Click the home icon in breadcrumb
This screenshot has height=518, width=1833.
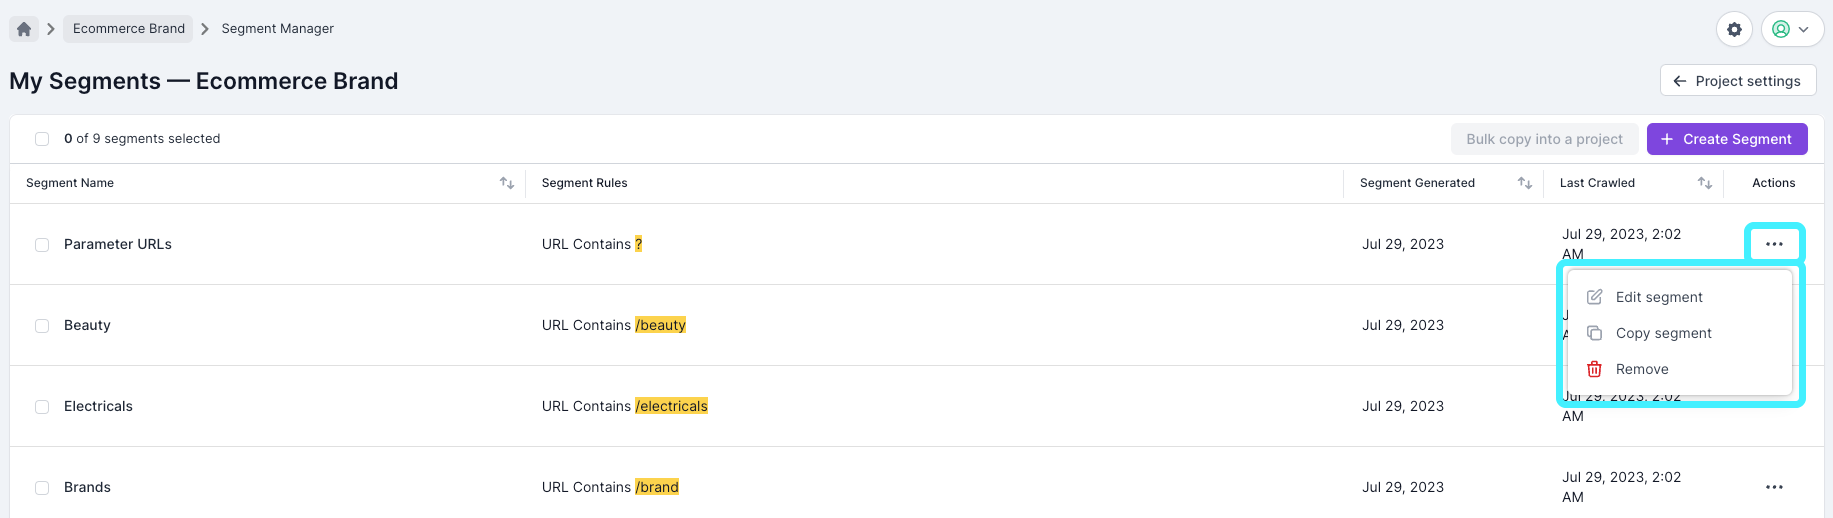(x=24, y=29)
